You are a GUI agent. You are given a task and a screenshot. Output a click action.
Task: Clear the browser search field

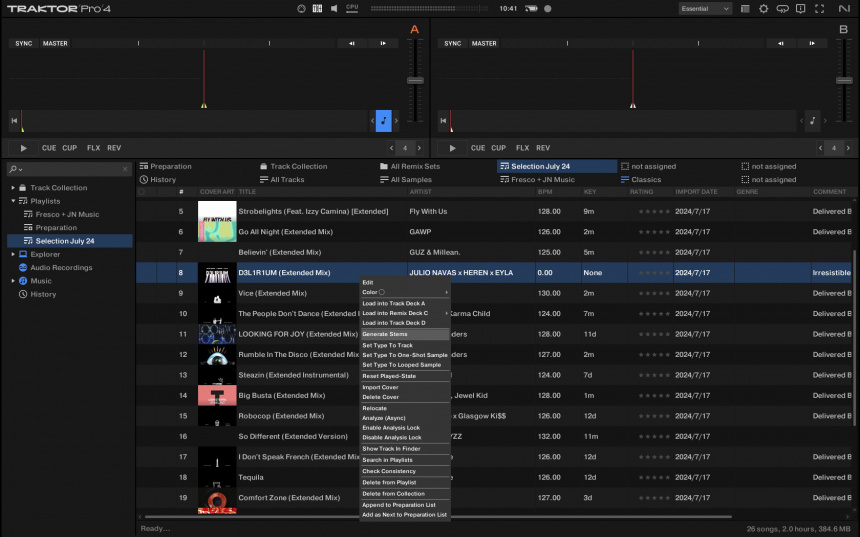[125, 169]
